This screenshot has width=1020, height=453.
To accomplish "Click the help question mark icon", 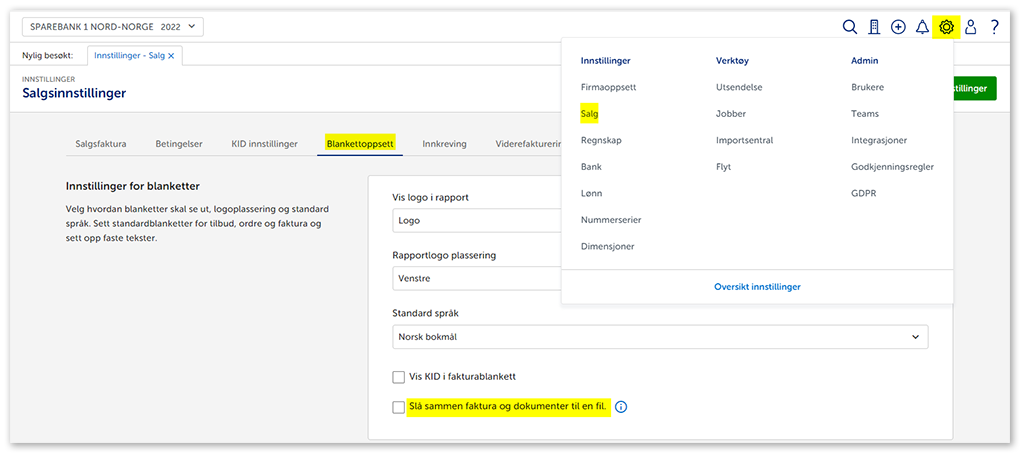I will pyautogui.click(x=994, y=27).
